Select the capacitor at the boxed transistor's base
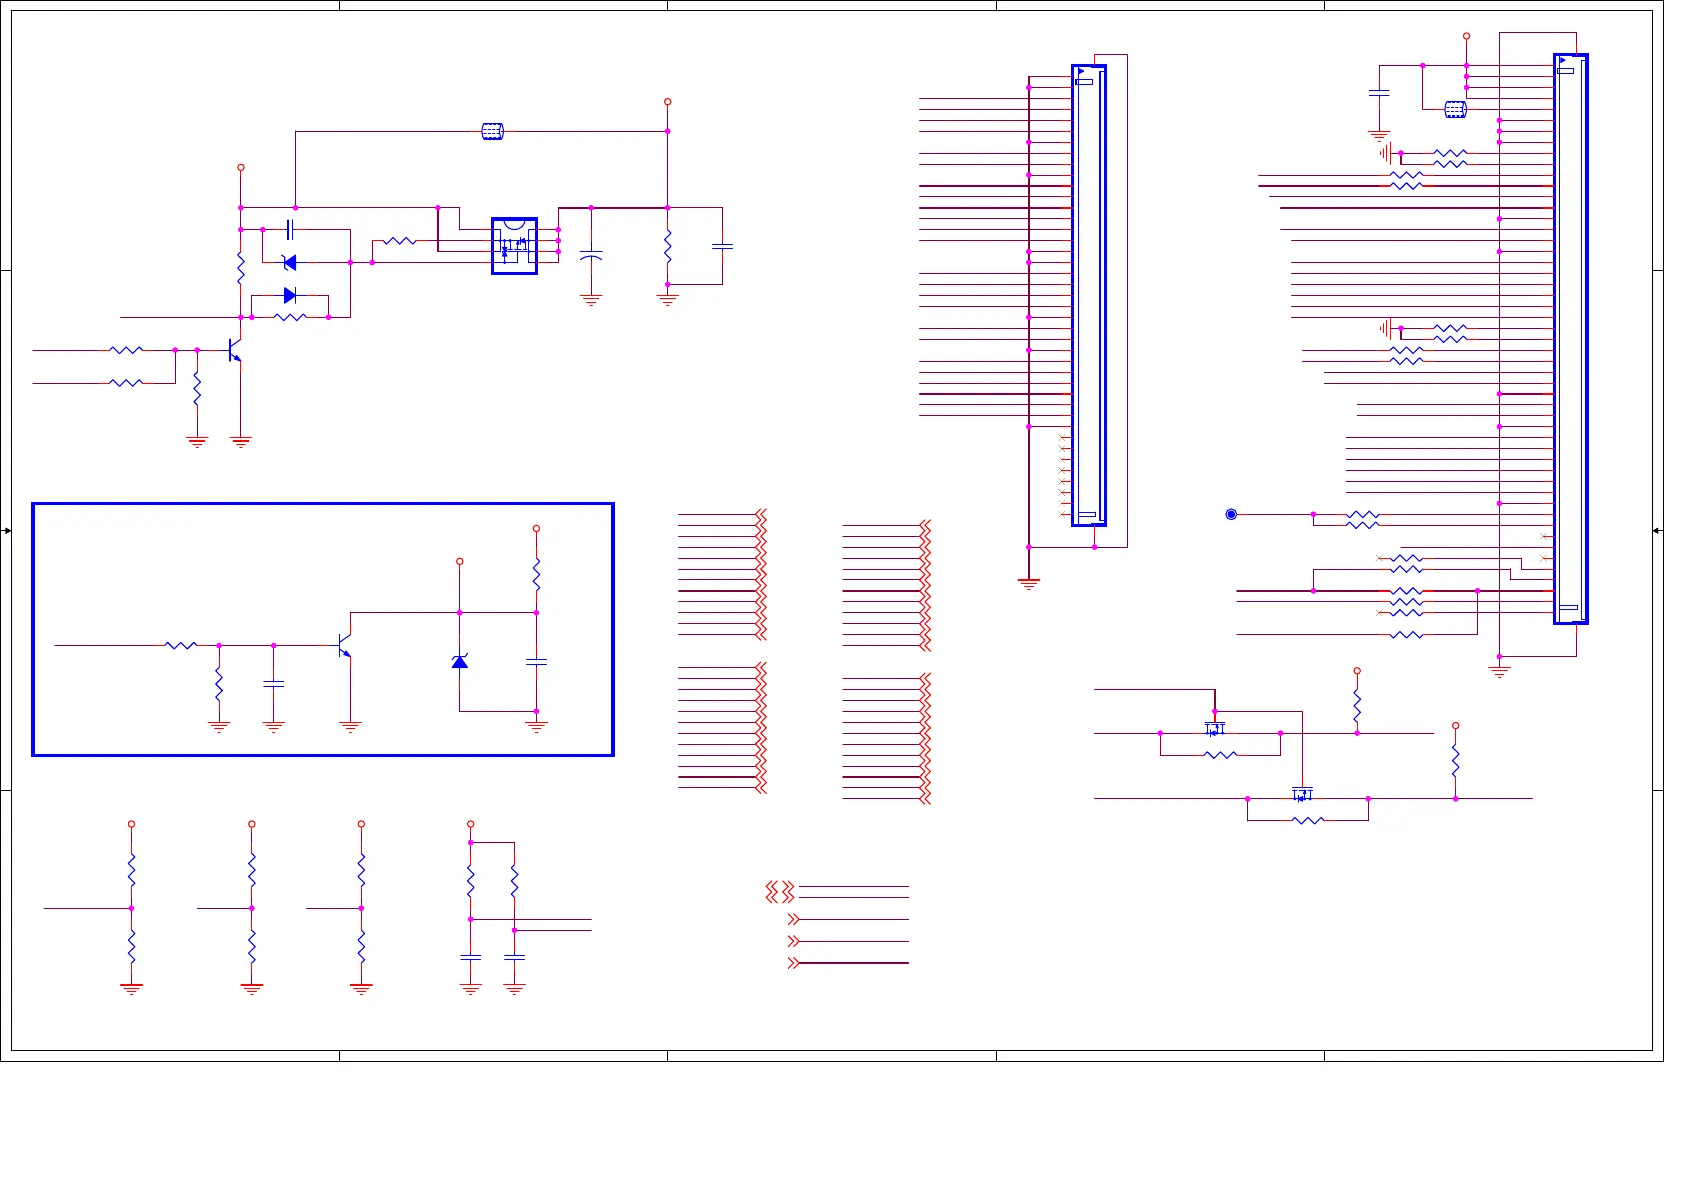Image resolution: width=1684 pixels, height=1190 pixels. (273, 684)
